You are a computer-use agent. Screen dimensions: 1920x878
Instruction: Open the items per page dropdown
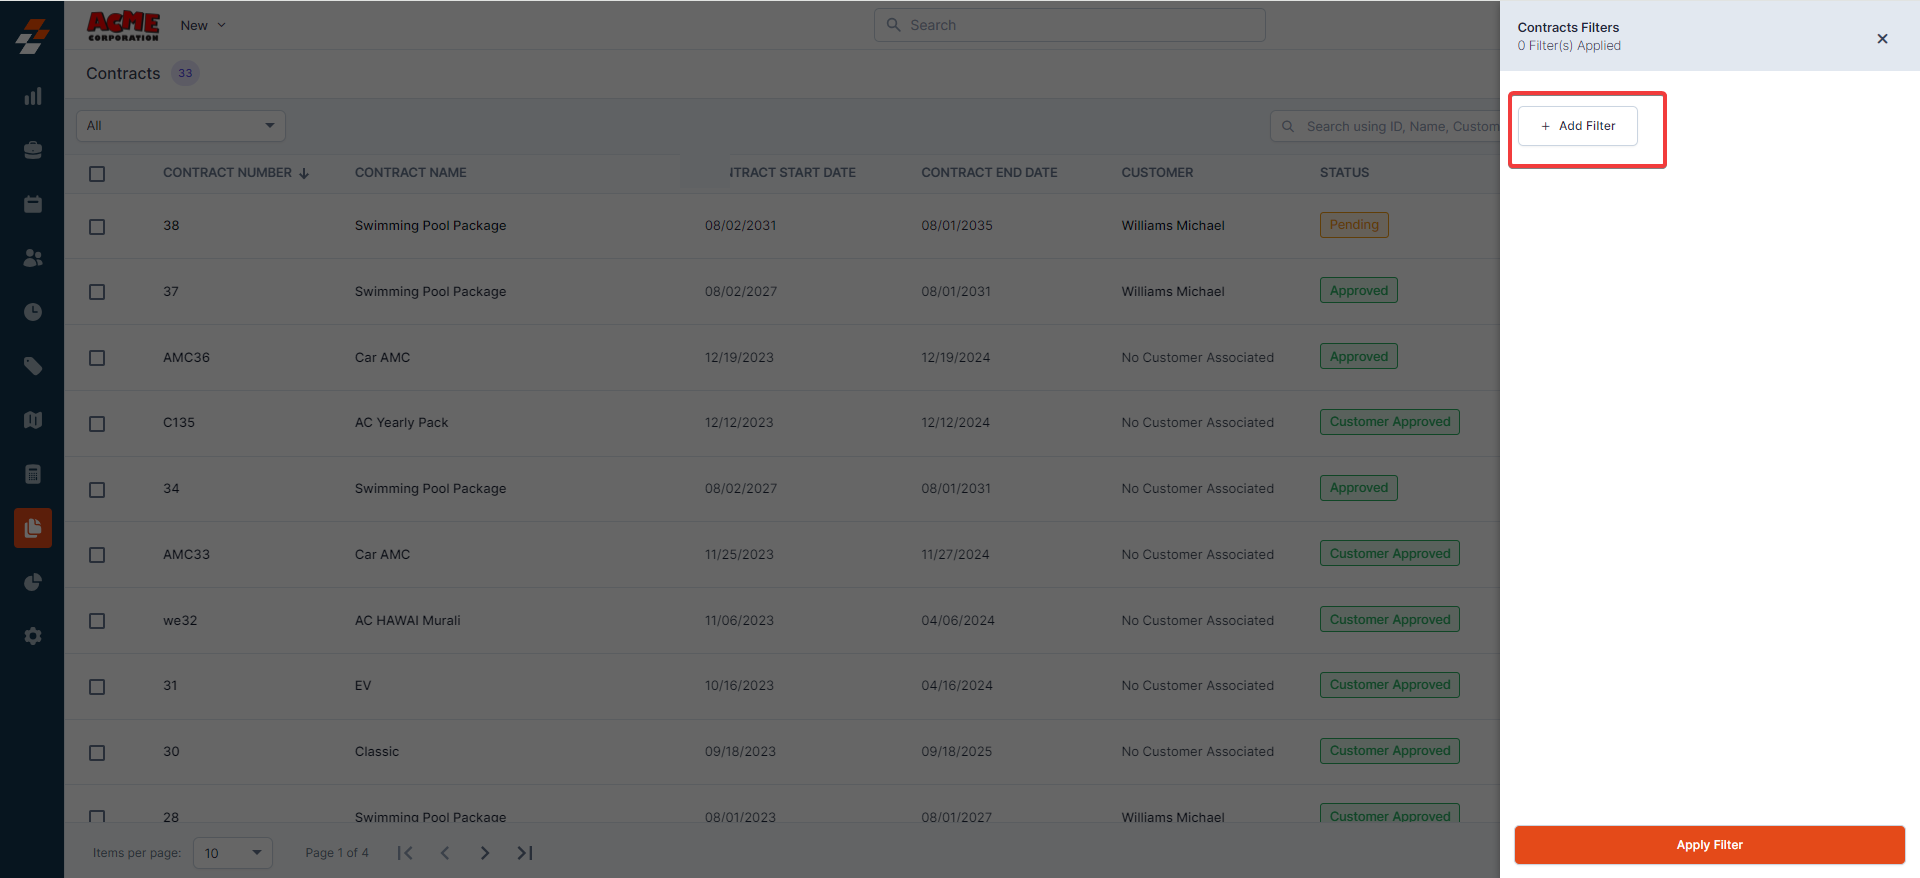click(x=233, y=853)
